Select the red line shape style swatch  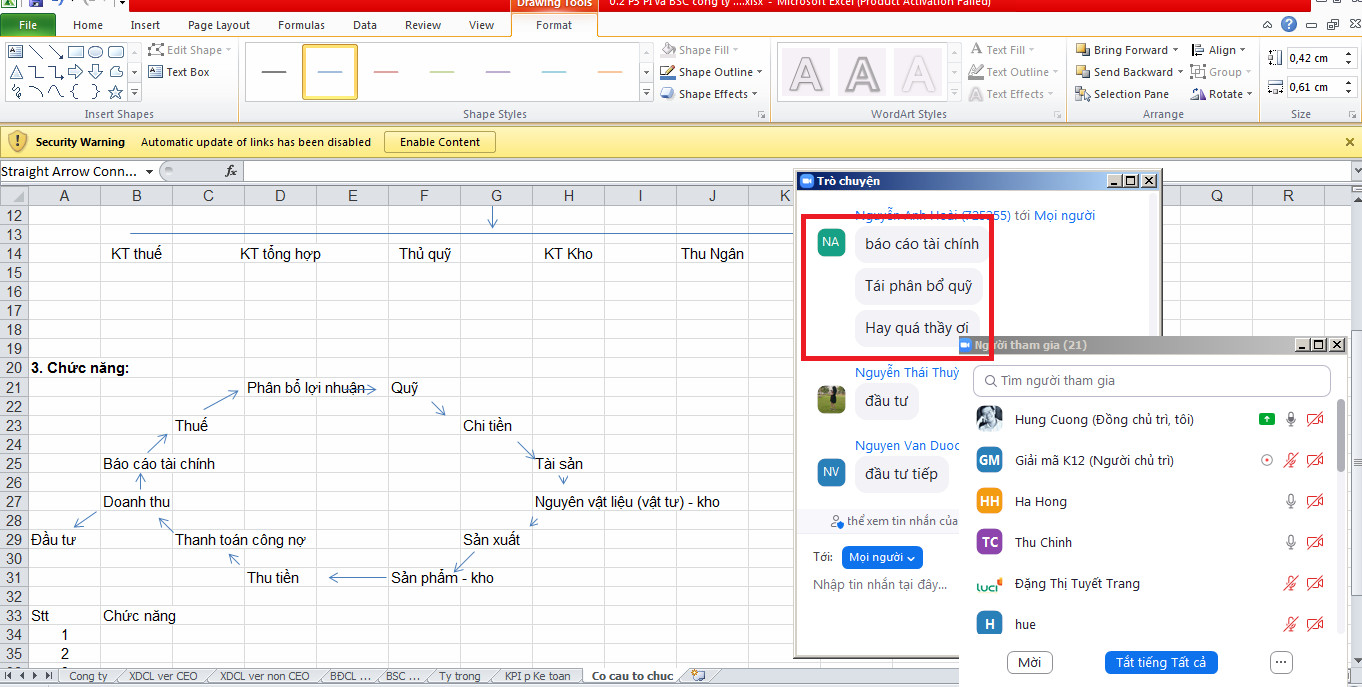[386, 72]
